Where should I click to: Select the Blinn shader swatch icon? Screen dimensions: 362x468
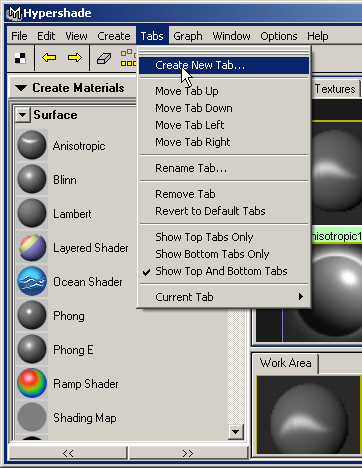tap(32, 179)
